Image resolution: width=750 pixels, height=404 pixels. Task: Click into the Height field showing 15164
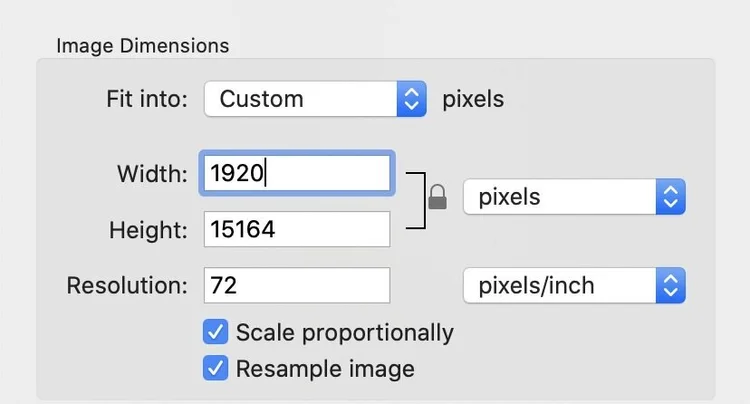pyautogui.click(x=296, y=230)
